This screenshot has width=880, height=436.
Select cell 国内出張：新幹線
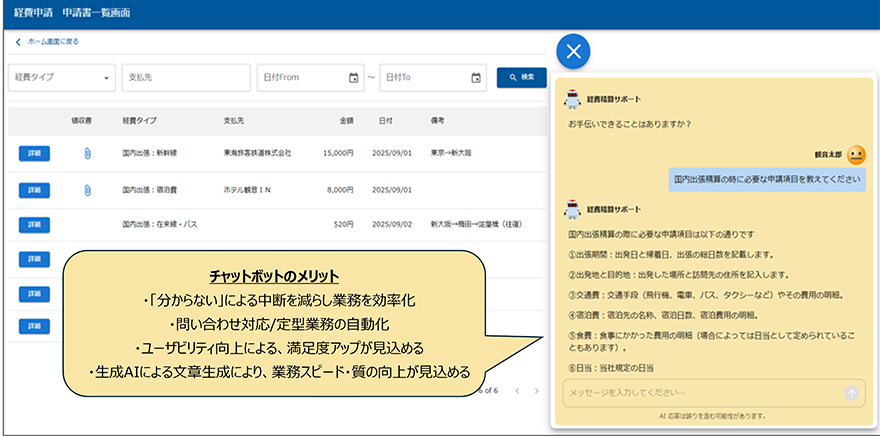(x=149, y=153)
